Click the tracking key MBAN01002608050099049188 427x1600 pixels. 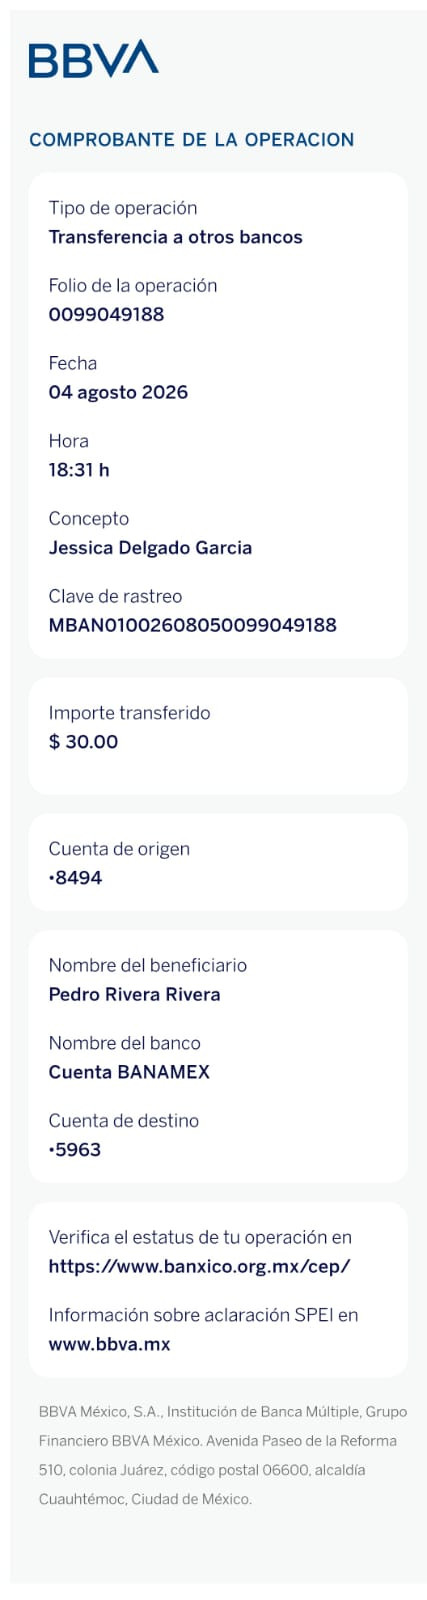(x=192, y=625)
